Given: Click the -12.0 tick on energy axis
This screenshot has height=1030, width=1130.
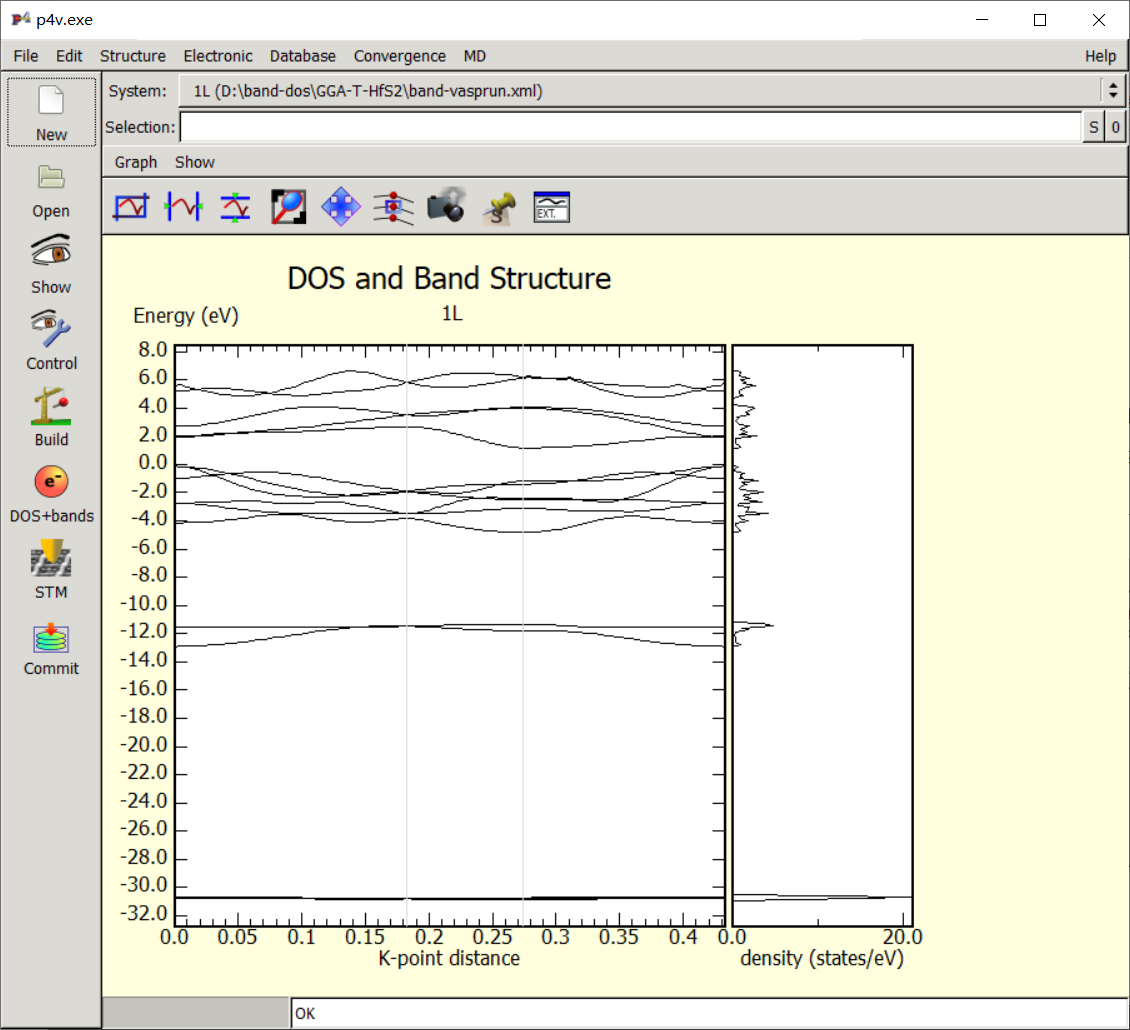Looking at the screenshot, I should [143, 631].
